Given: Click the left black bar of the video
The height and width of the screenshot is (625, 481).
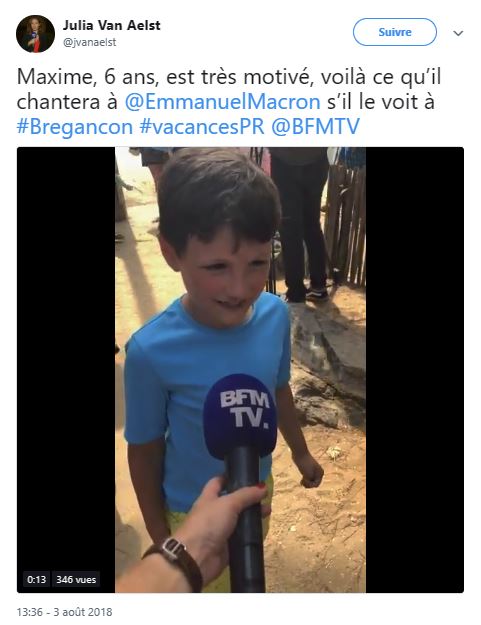Looking at the screenshot, I should click(x=66, y=359).
